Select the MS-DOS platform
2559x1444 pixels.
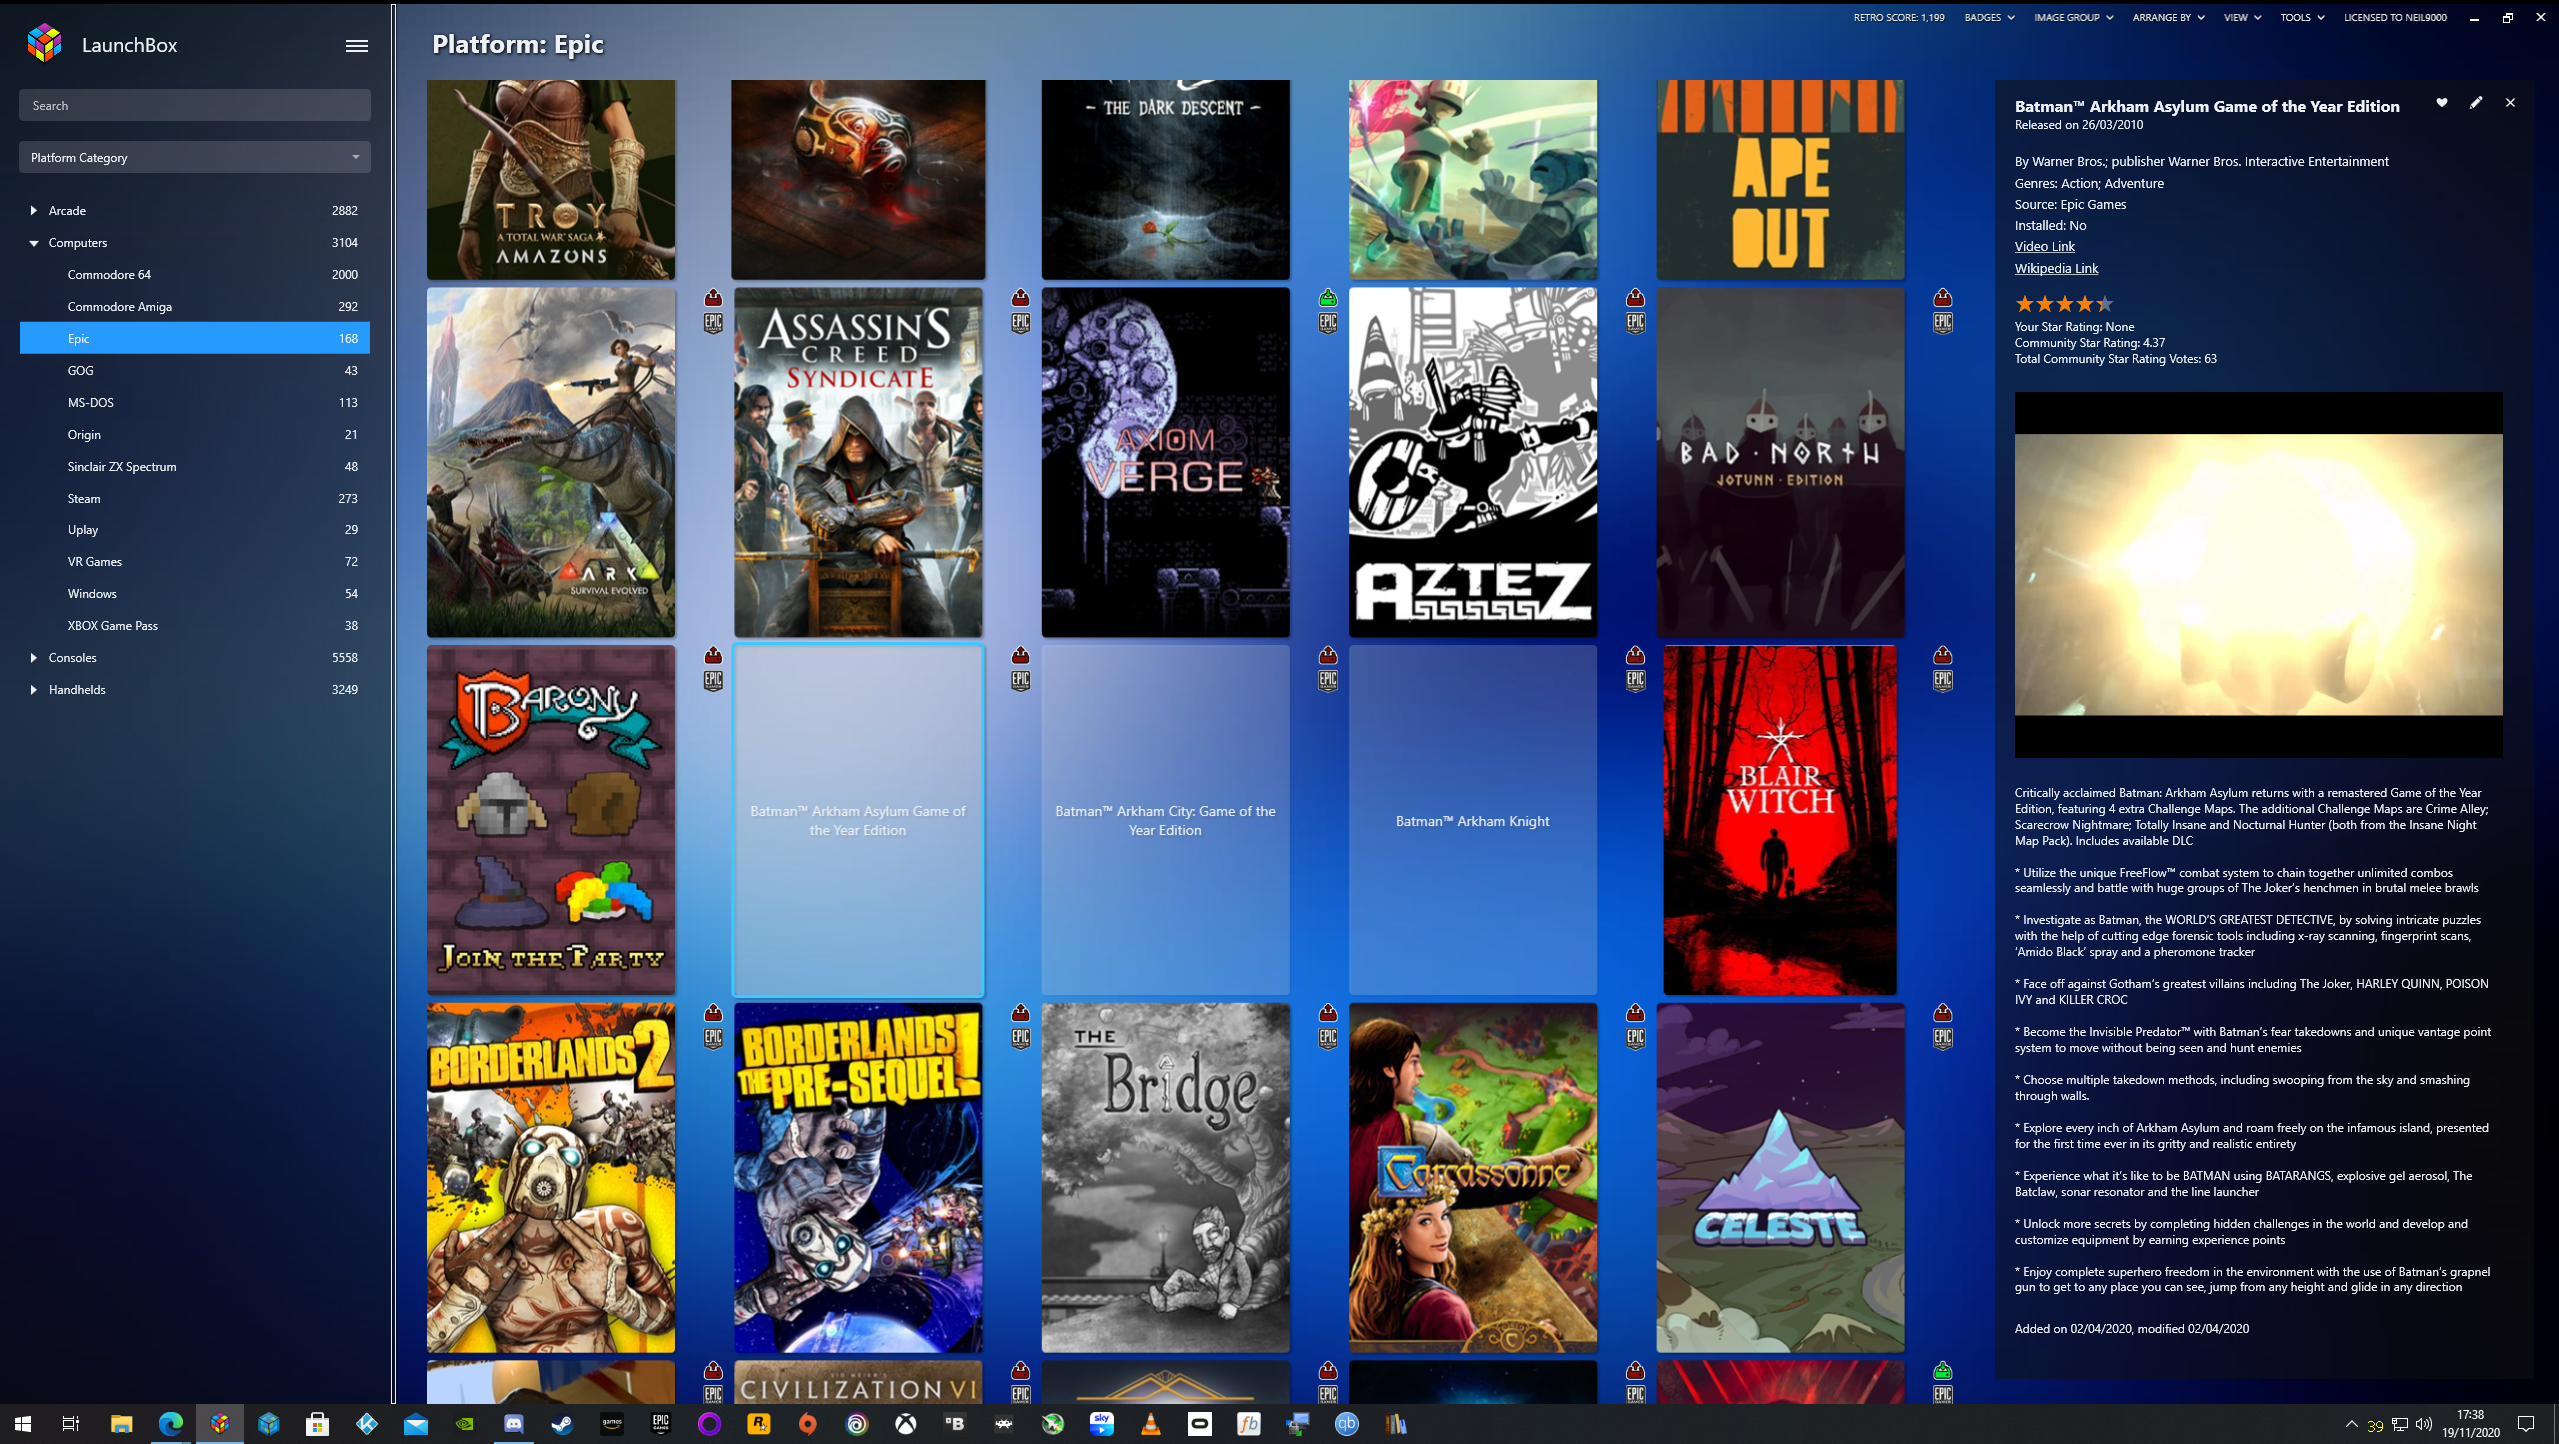195,403
